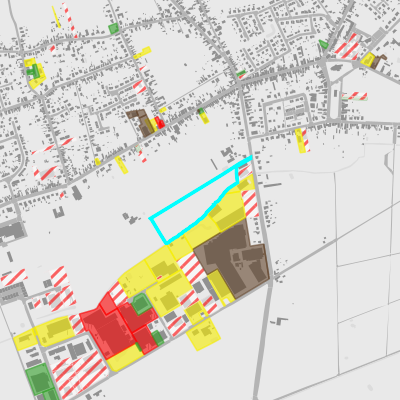Click the red-striped block at the top right
The height and width of the screenshot is (400, 400).
348,47
